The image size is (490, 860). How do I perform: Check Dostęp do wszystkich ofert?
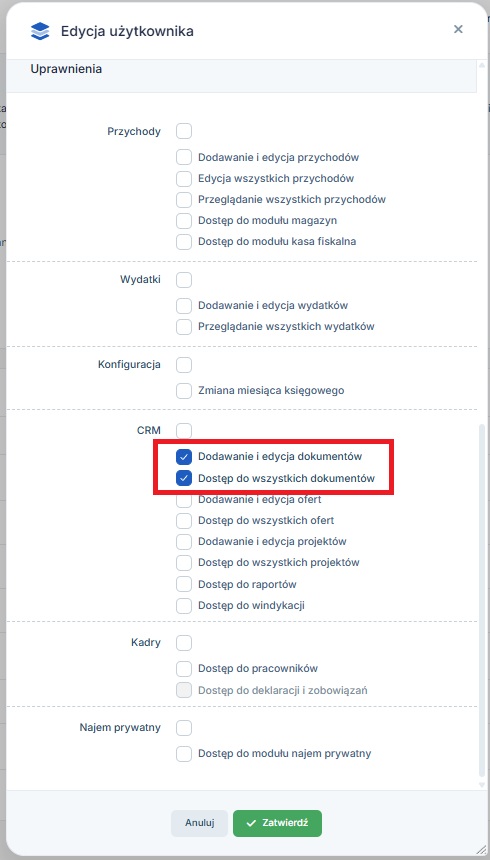click(x=184, y=520)
